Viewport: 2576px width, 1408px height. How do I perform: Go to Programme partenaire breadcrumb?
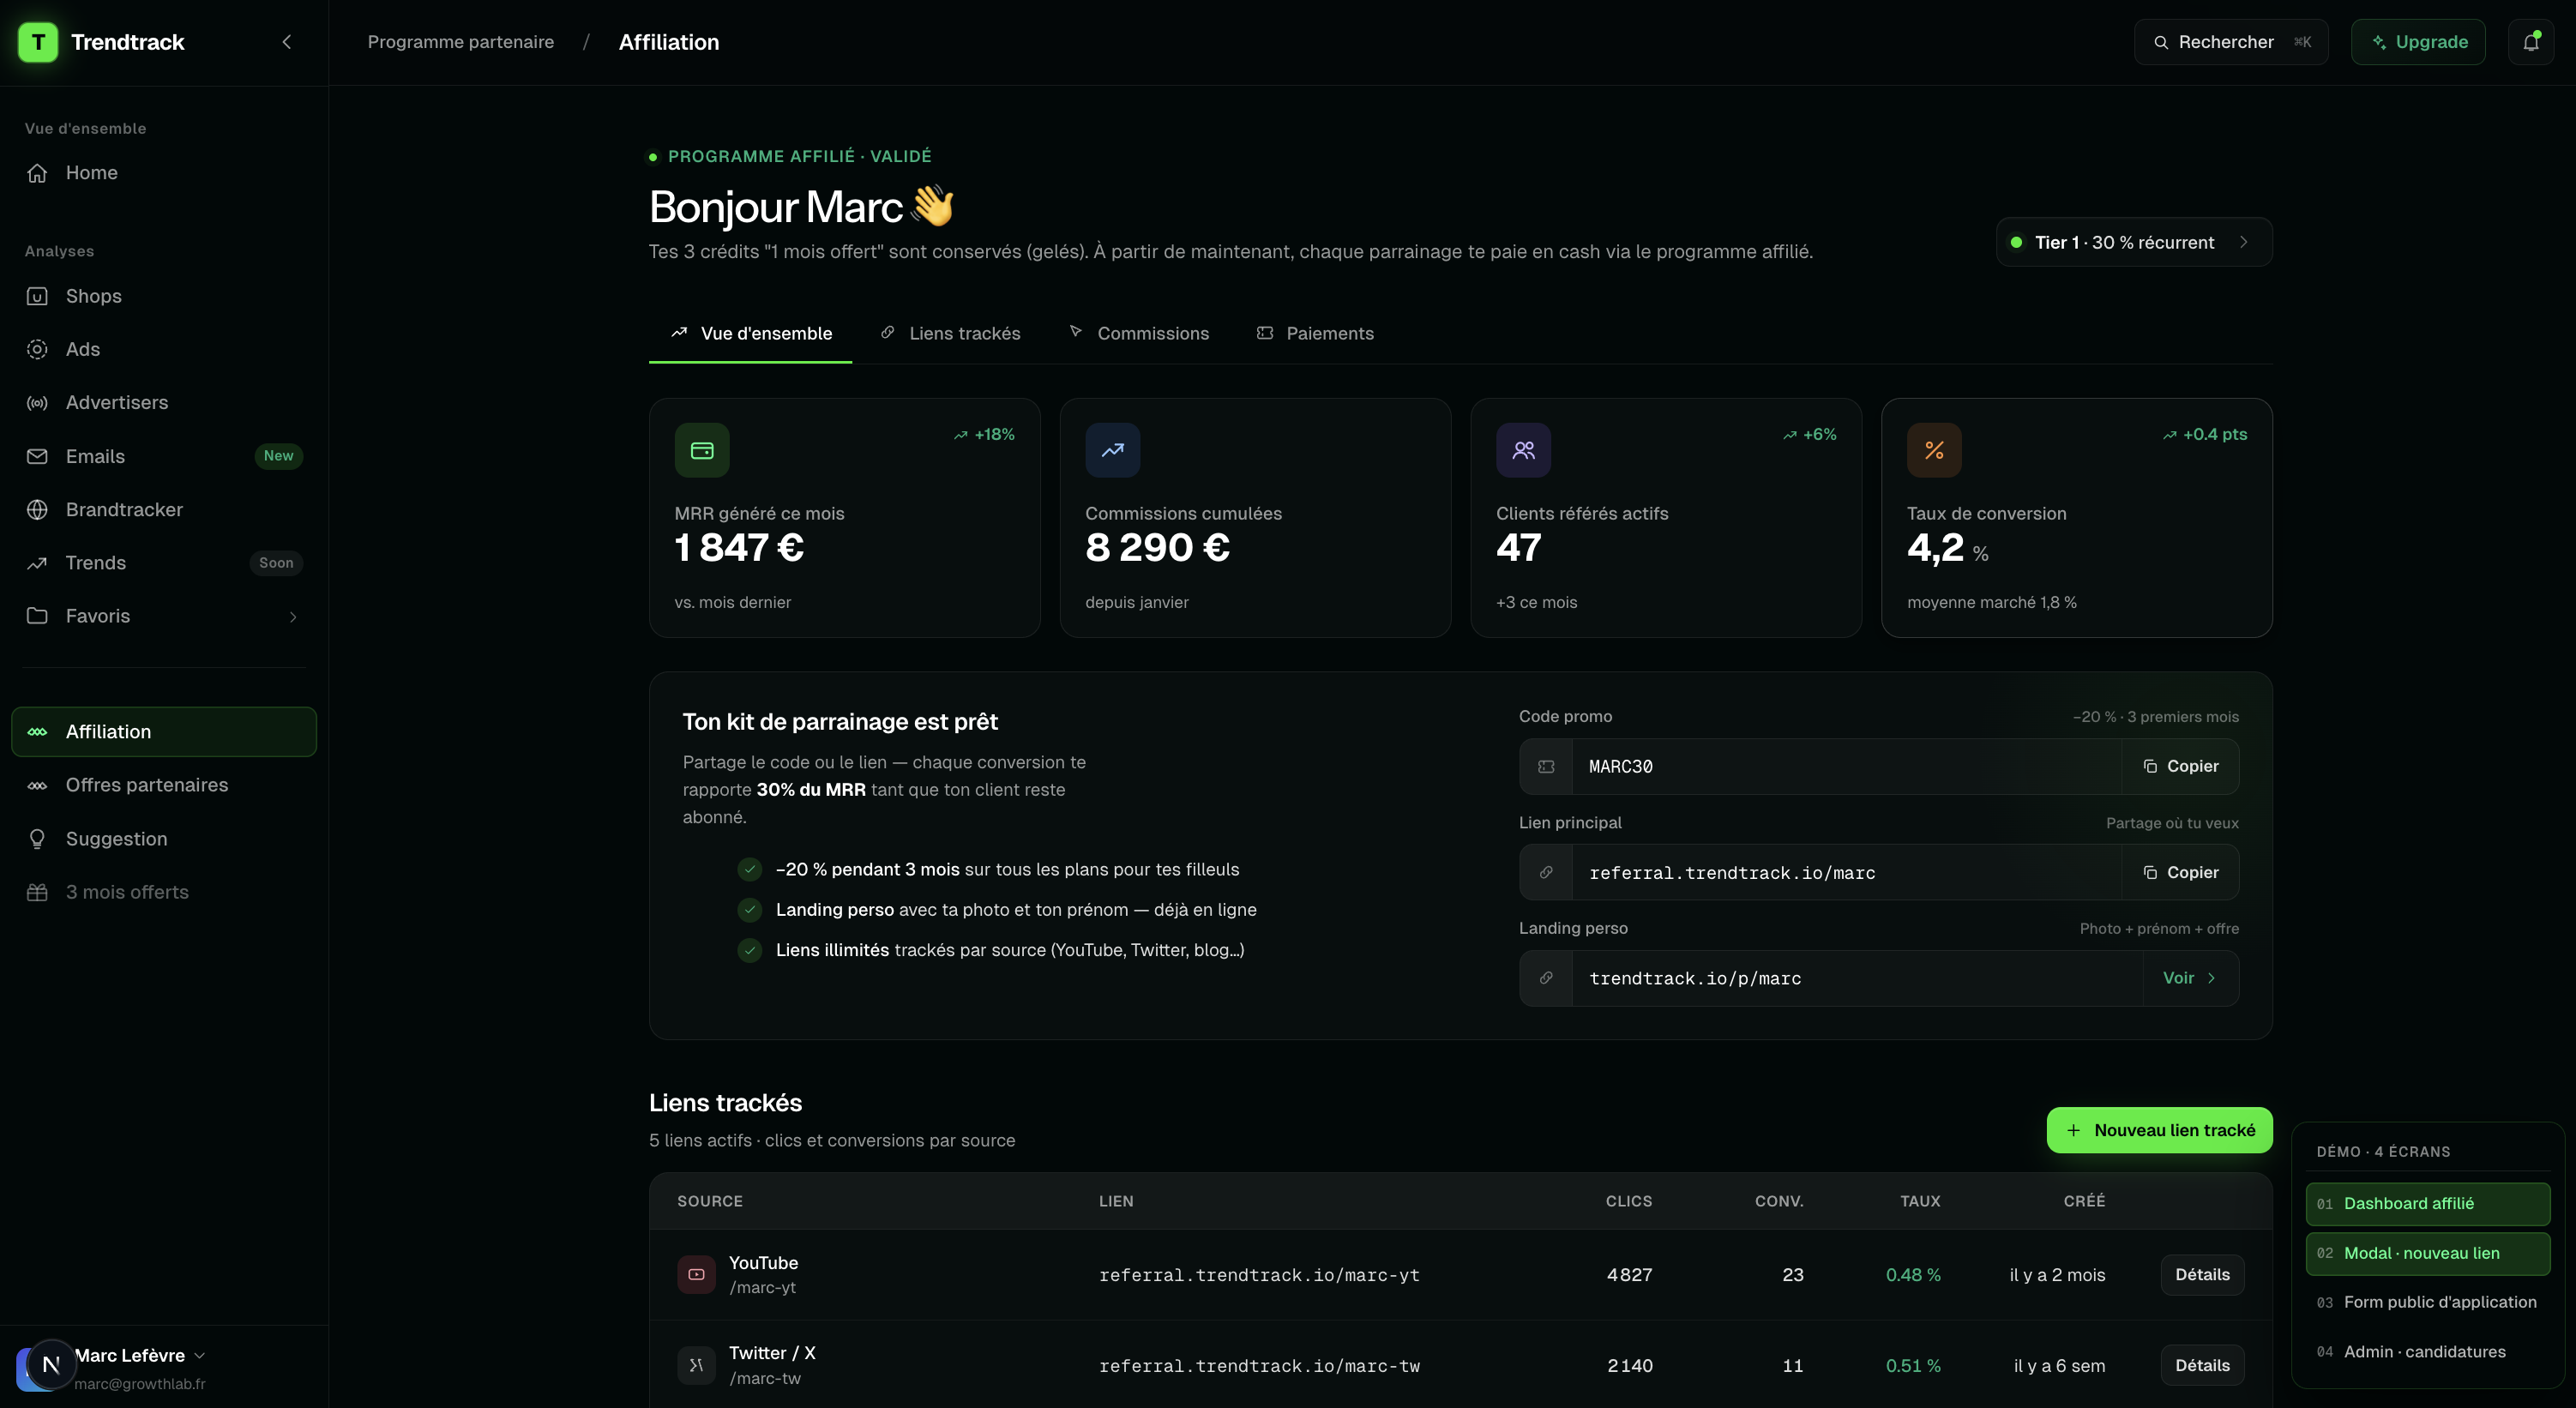(460, 42)
